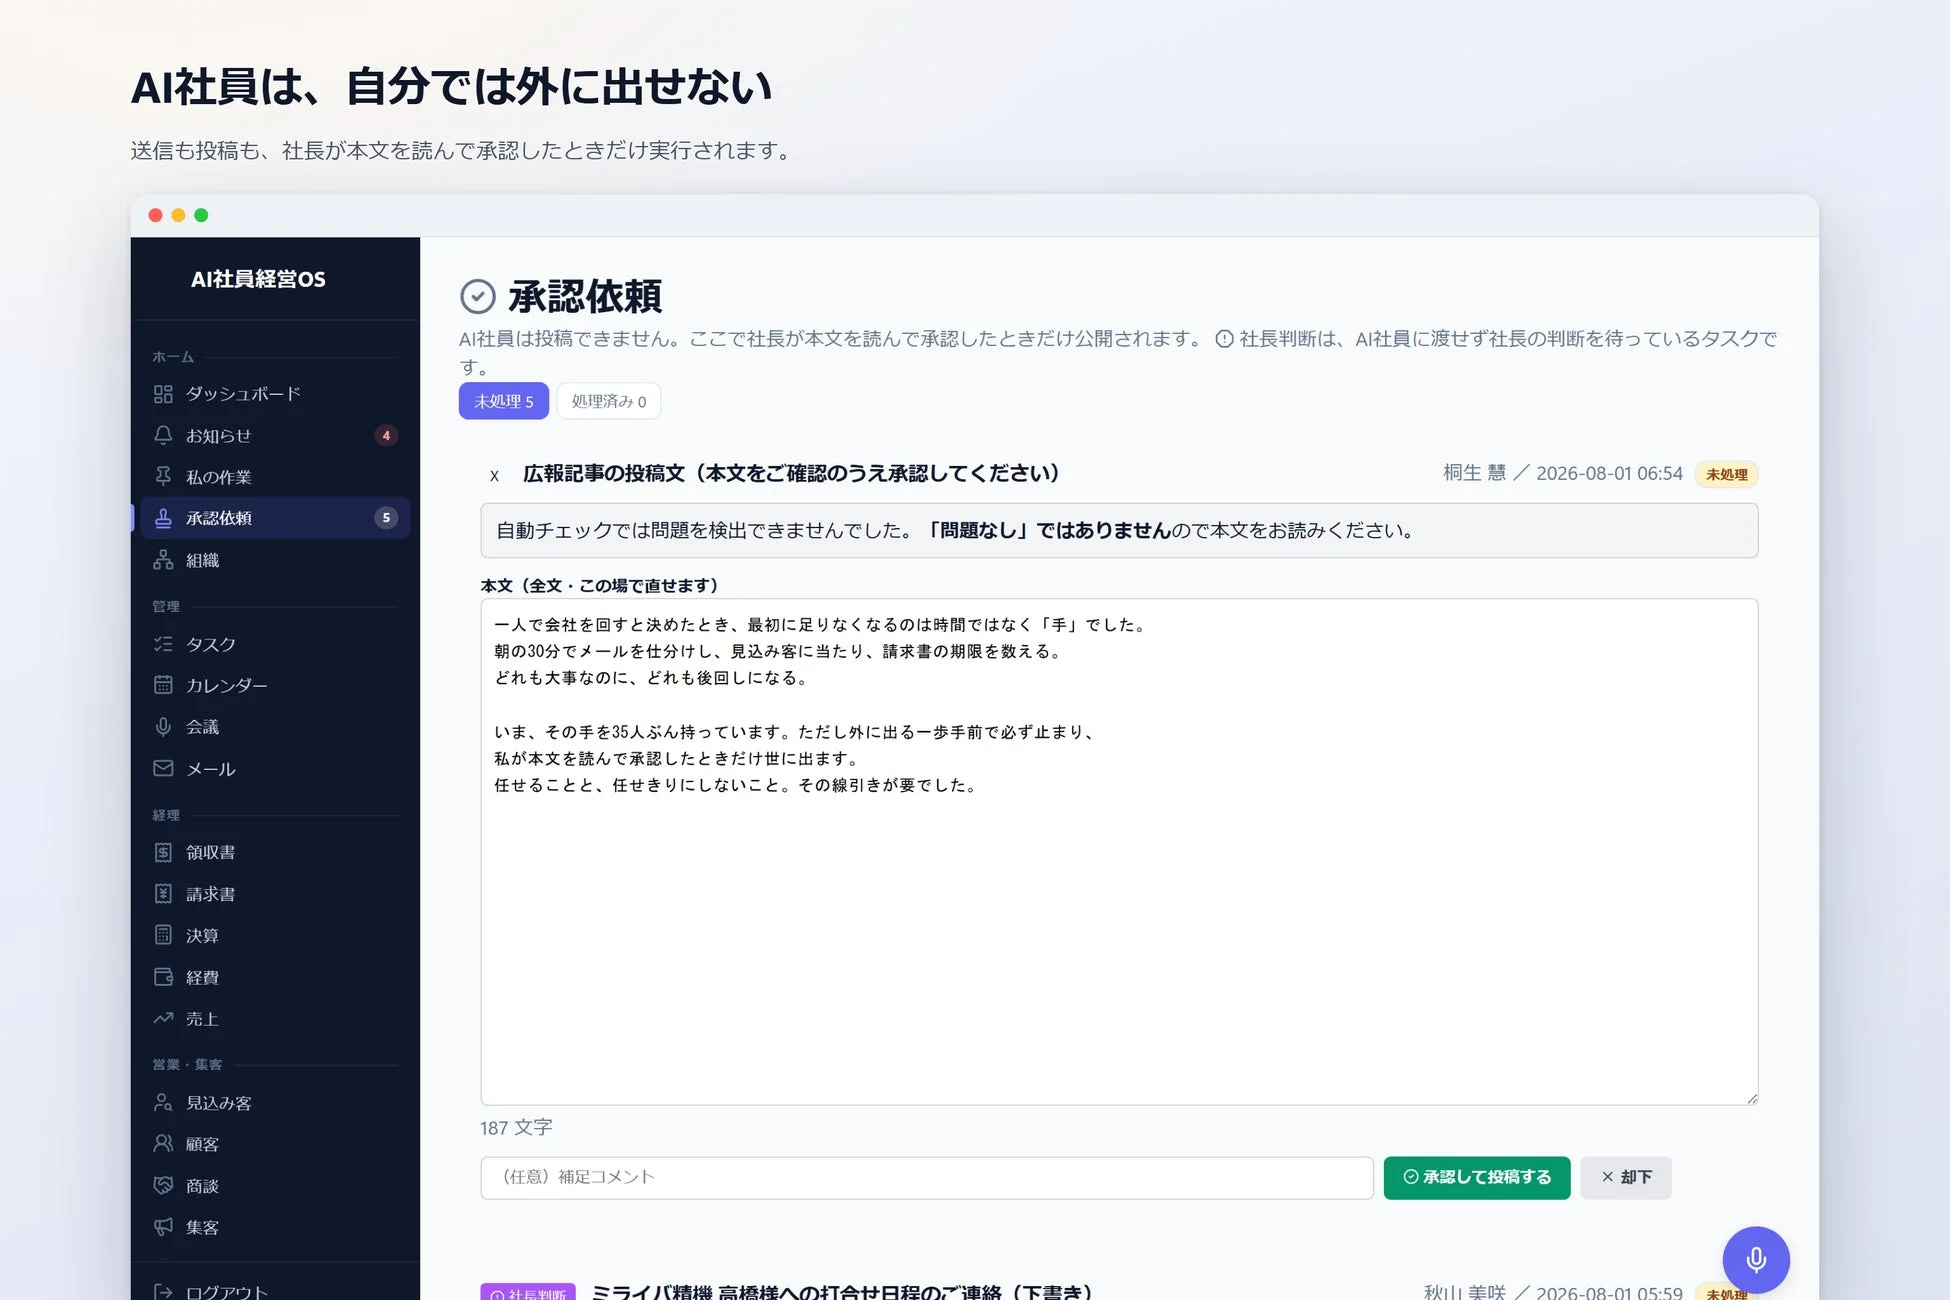Open 経費 in the sidebar
The height and width of the screenshot is (1300, 1950).
click(275, 977)
